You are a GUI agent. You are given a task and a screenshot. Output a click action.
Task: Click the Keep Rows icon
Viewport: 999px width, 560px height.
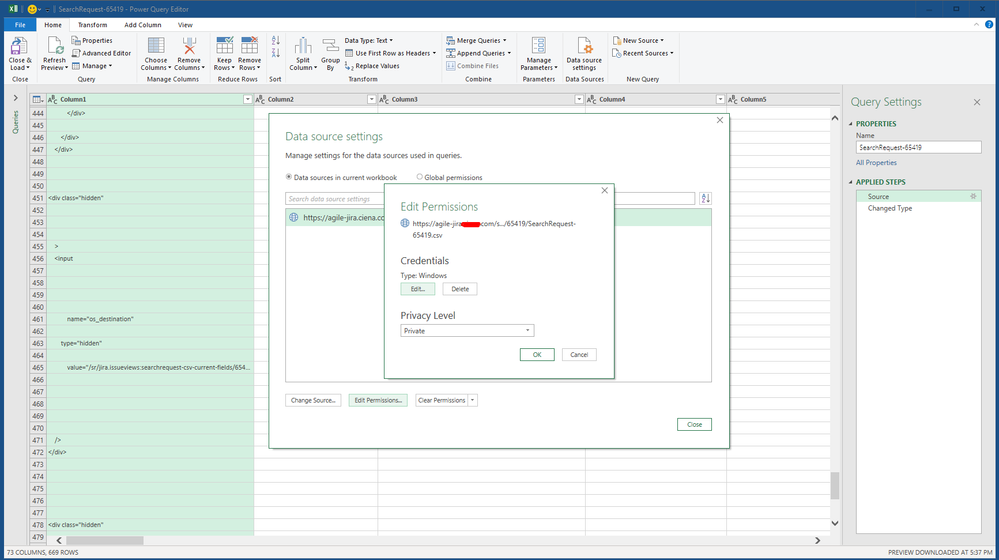point(224,54)
